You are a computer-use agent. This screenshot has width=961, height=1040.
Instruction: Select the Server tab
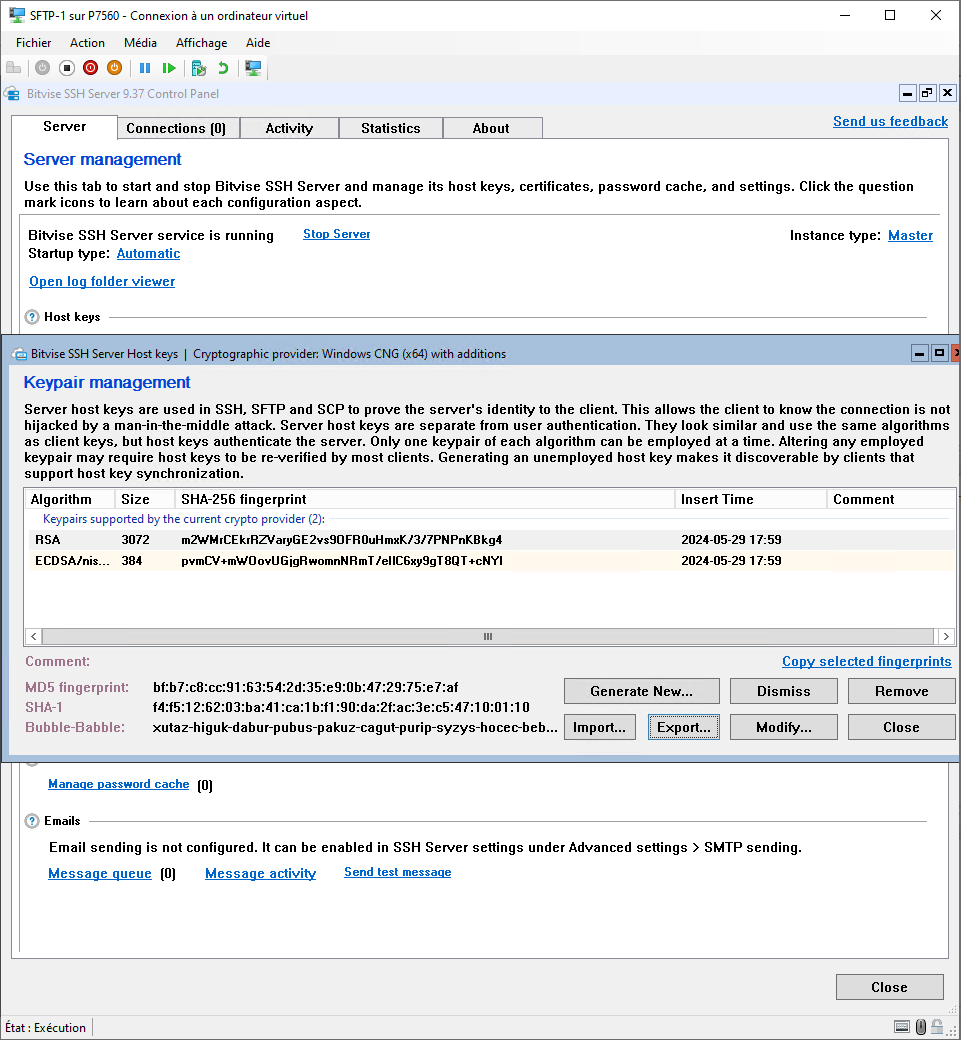coord(64,127)
